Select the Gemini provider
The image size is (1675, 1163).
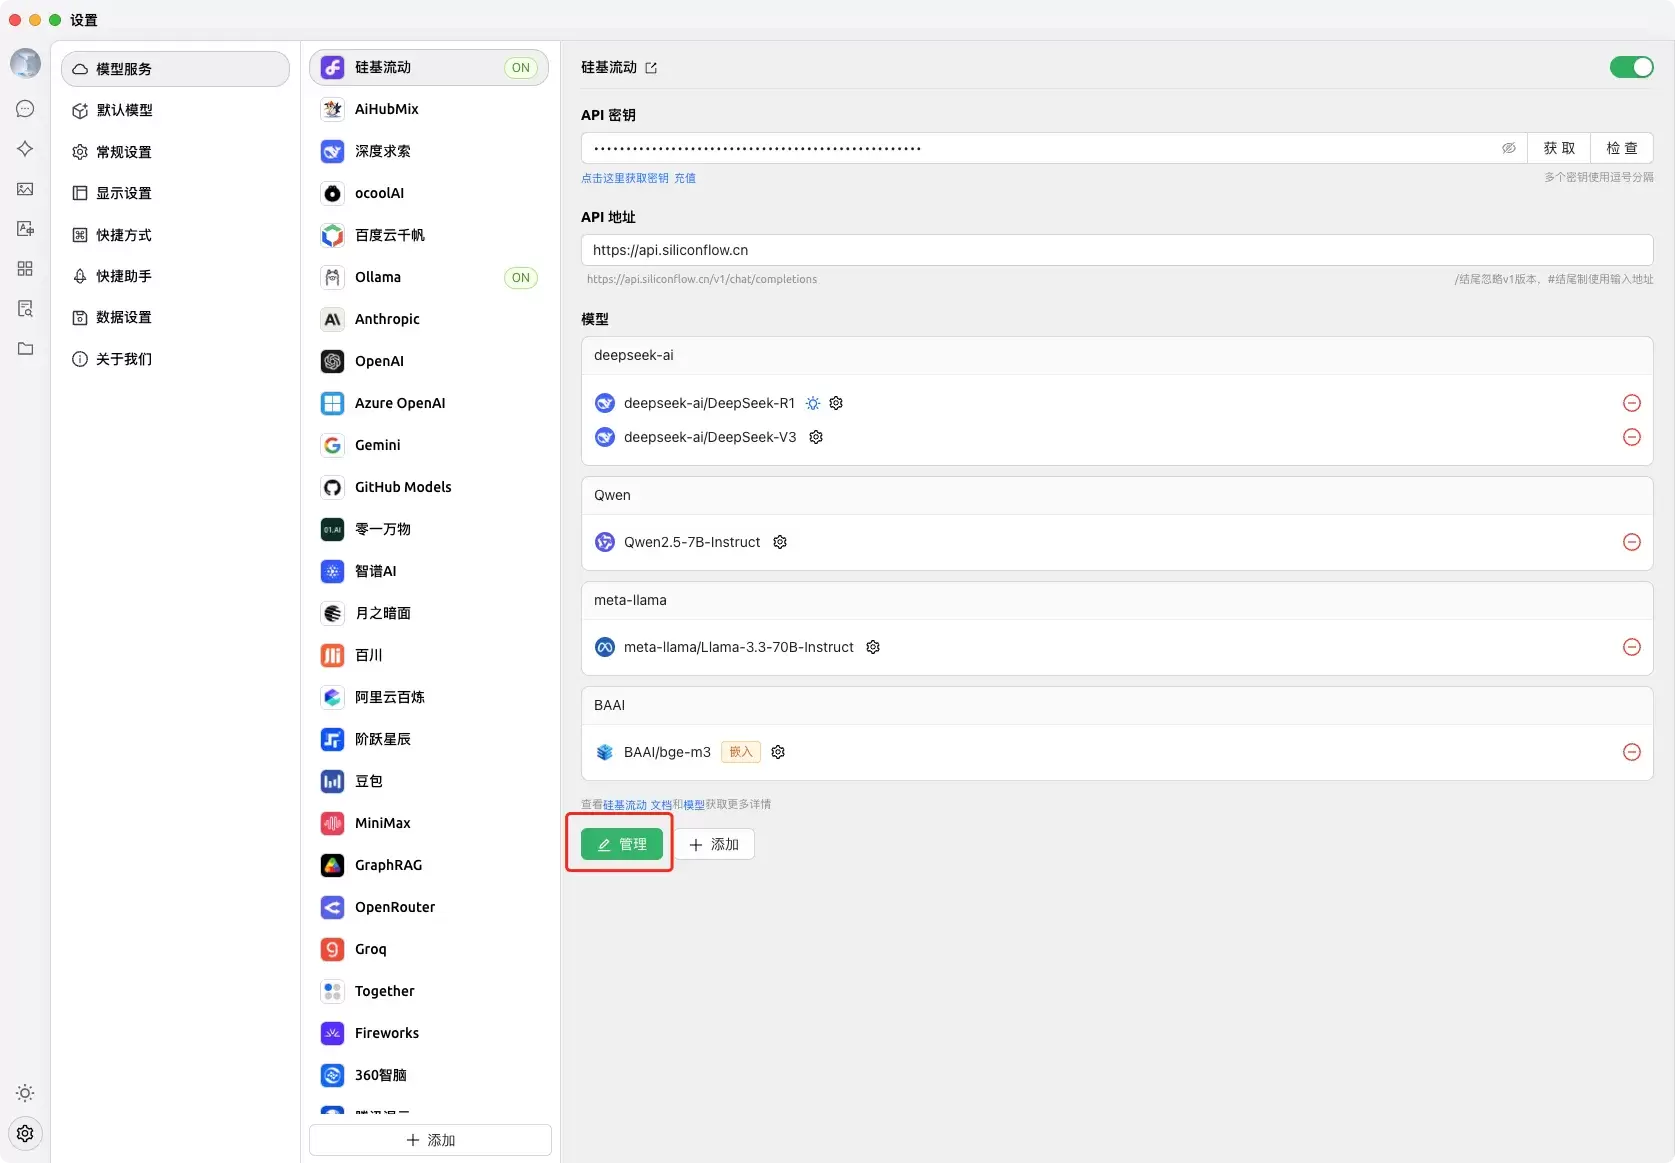tap(429, 445)
